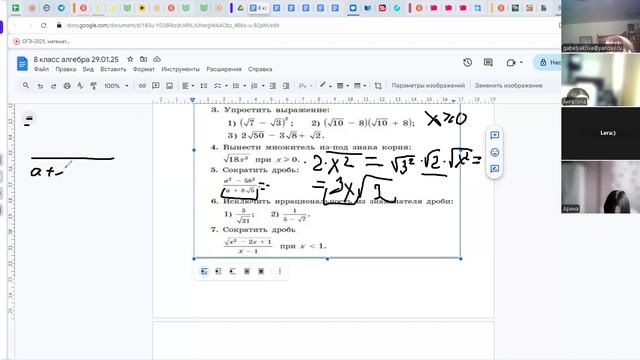The height and width of the screenshot is (360, 640).
Task: Open the Файл menu
Action: pos(41,69)
